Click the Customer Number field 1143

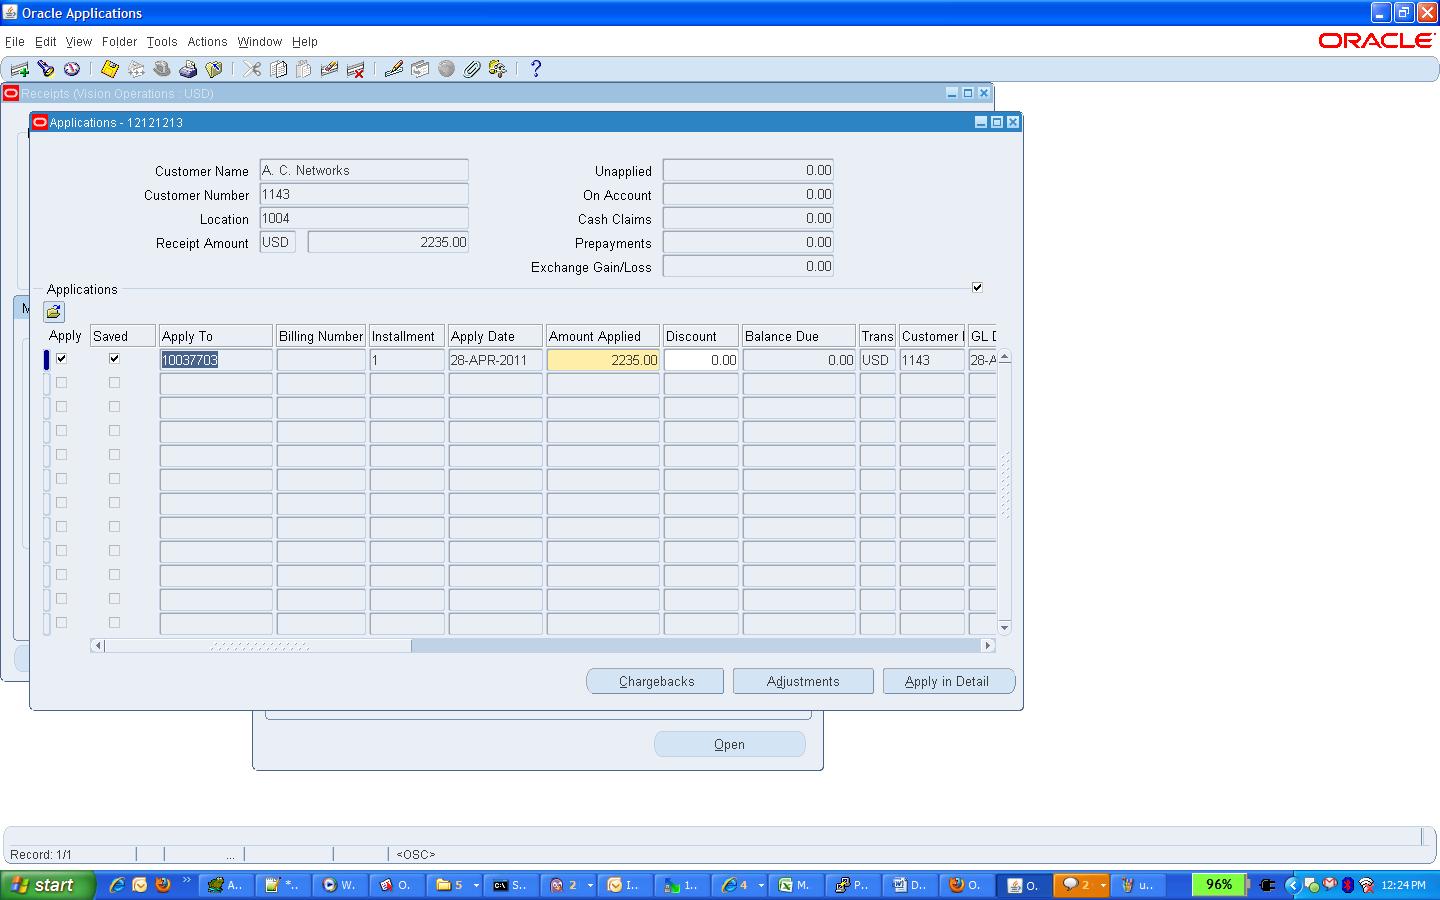point(364,195)
